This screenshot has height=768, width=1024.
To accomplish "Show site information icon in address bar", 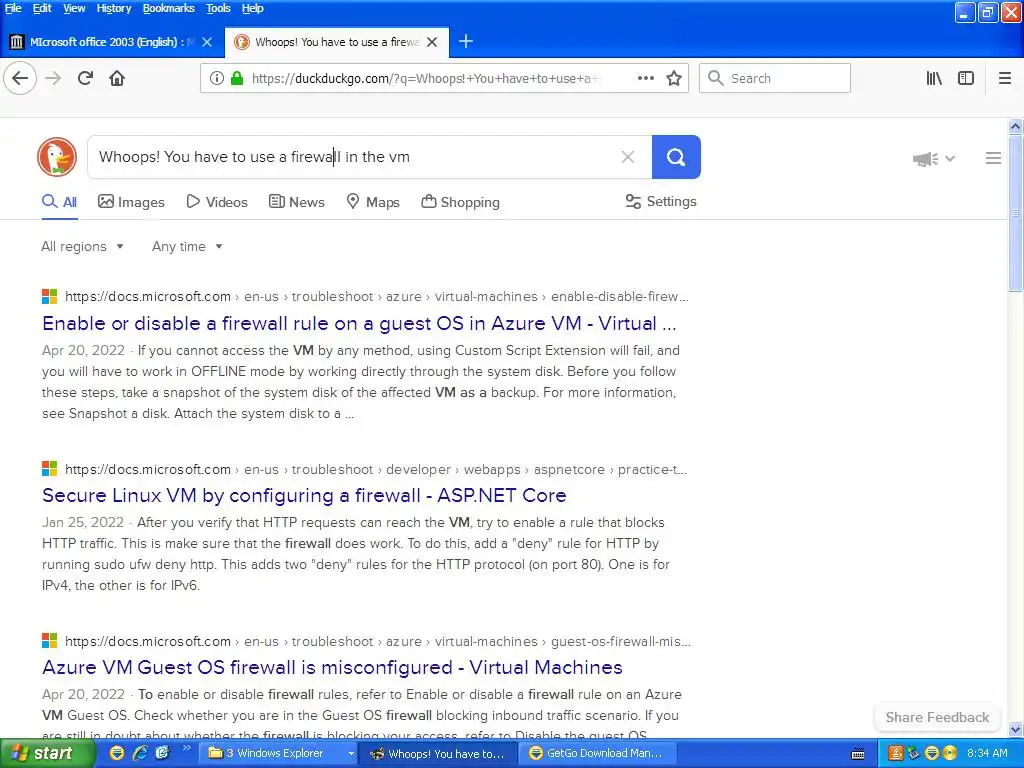I will click(x=217, y=78).
